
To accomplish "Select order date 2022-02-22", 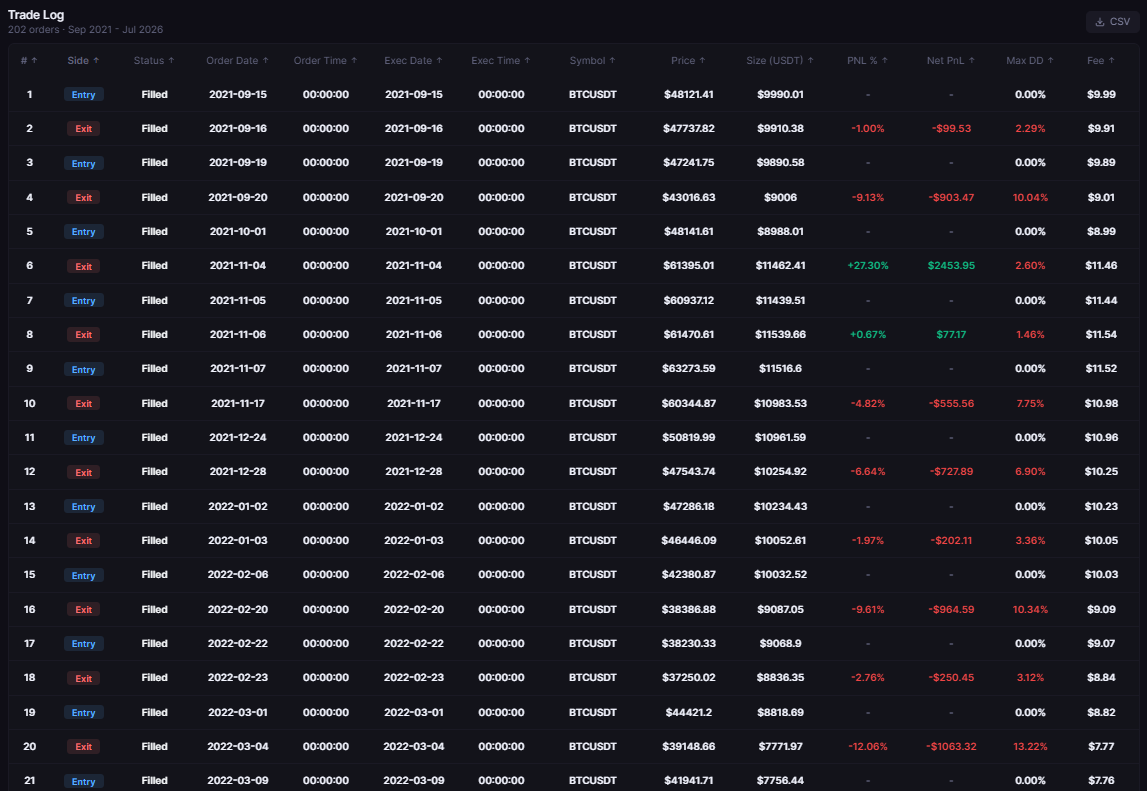I will pyautogui.click(x=238, y=643).
